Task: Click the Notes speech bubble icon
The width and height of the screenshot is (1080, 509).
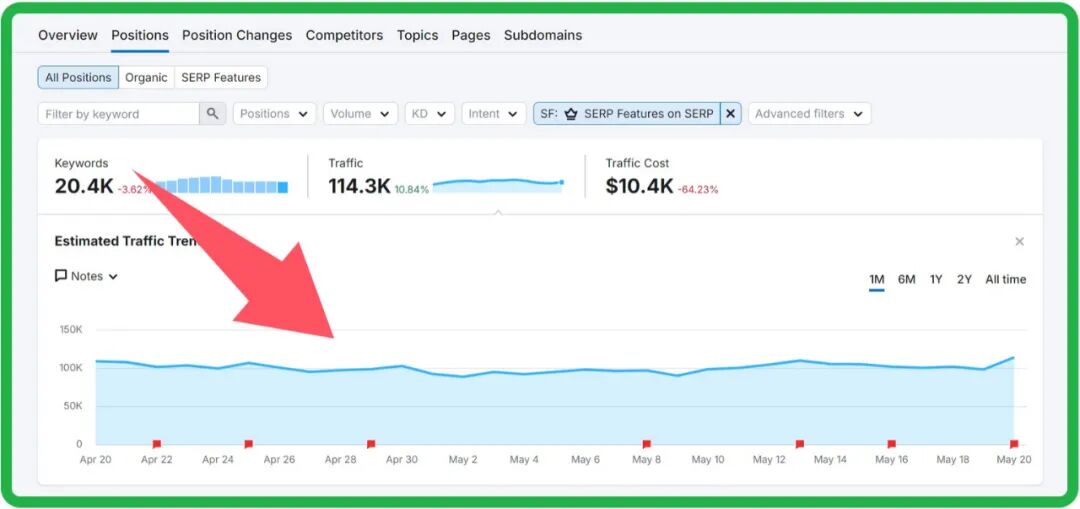Action: coord(61,276)
